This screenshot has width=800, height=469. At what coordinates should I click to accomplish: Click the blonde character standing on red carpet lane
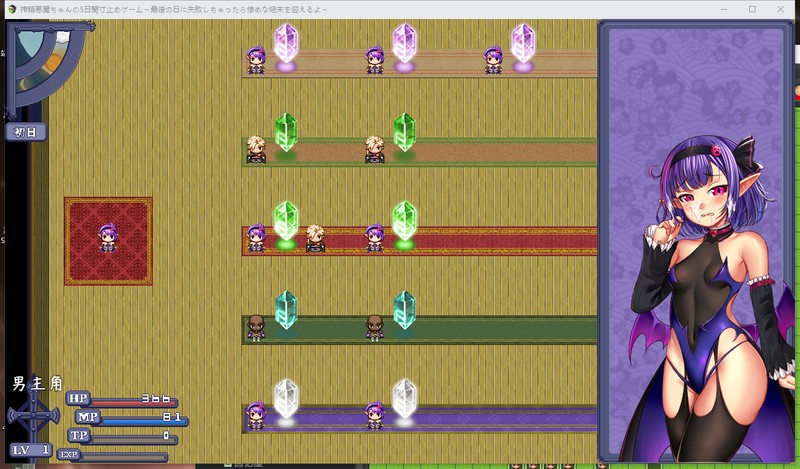[x=315, y=239]
